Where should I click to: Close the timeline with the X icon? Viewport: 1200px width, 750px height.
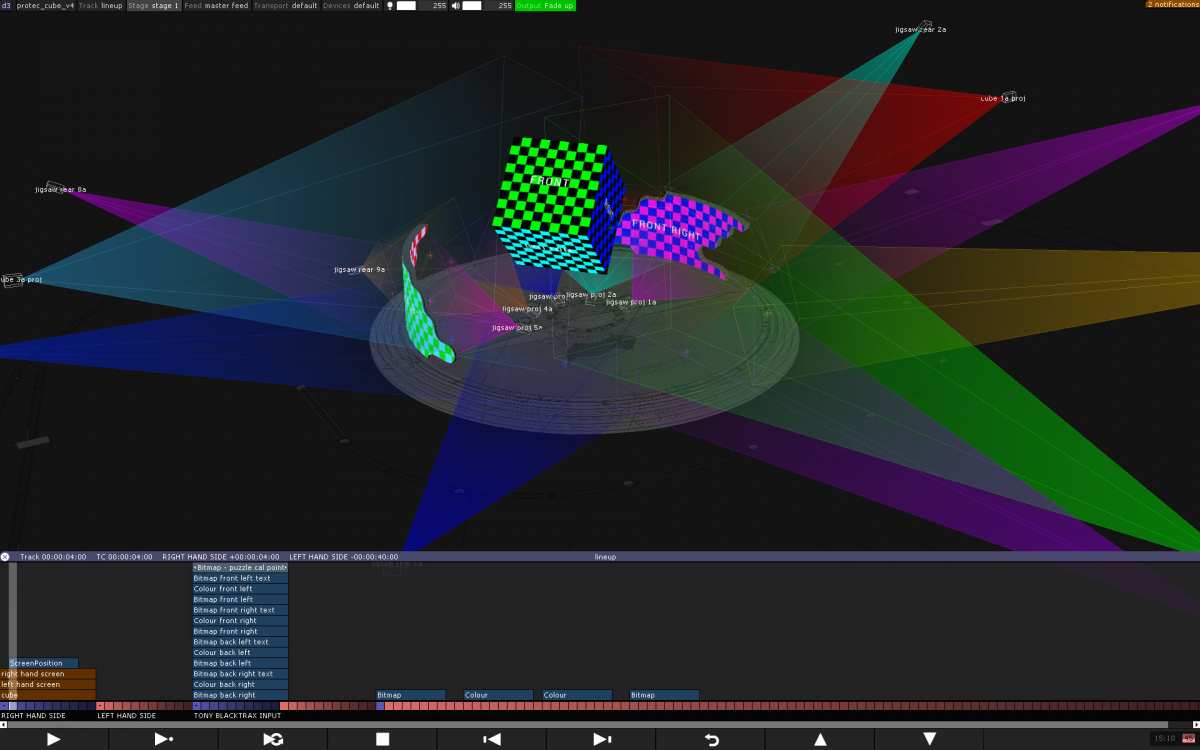pos(5,557)
